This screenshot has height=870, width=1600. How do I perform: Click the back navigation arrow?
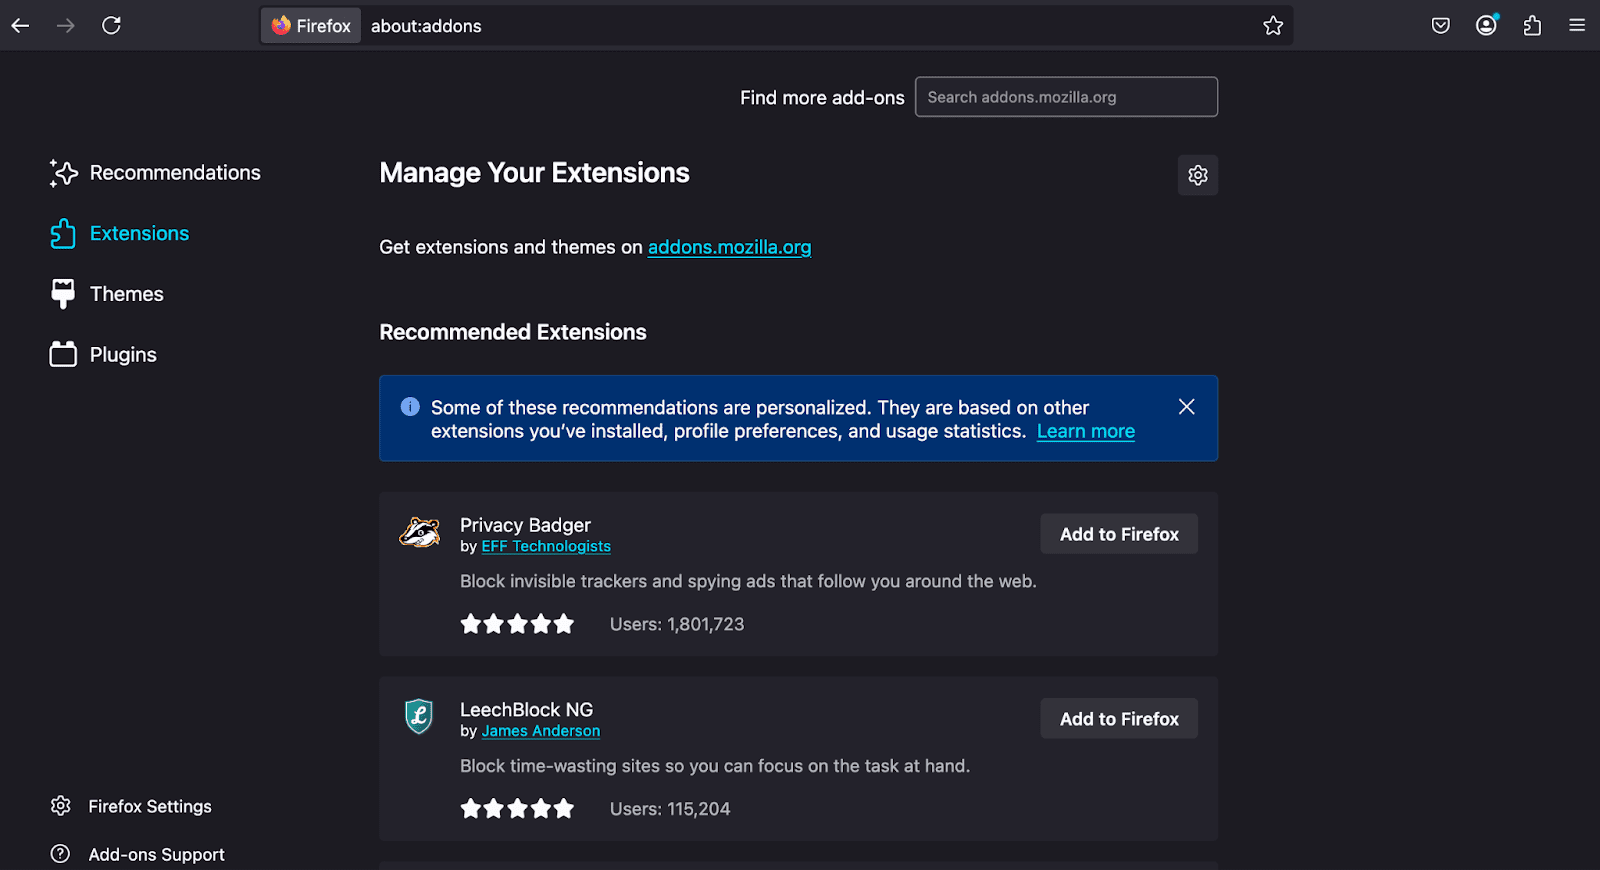pyautogui.click(x=20, y=26)
